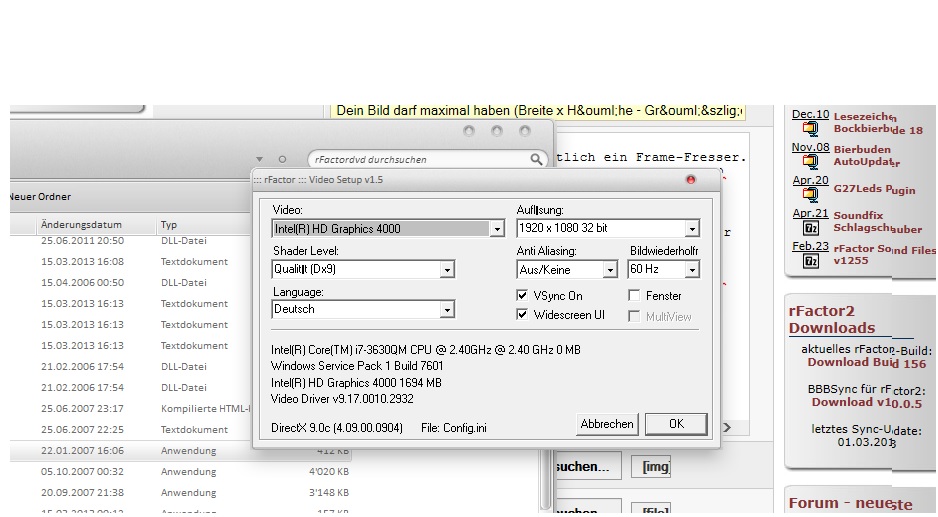Open the Video adapter dropdown
This screenshot has height=517, width=938.
click(x=497, y=229)
